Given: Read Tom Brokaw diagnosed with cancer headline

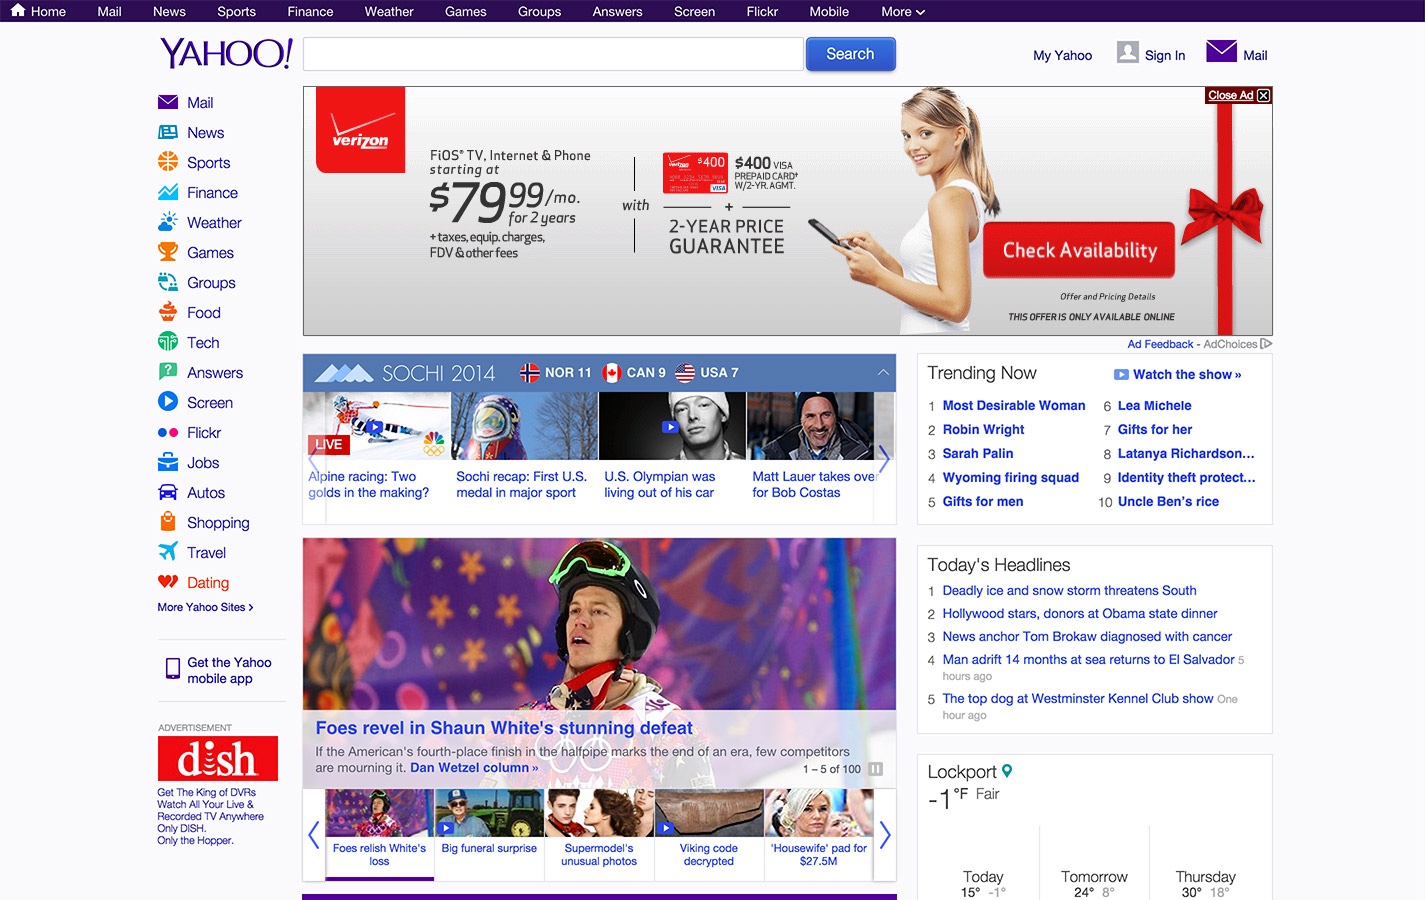Looking at the screenshot, I should [1087, 636].
